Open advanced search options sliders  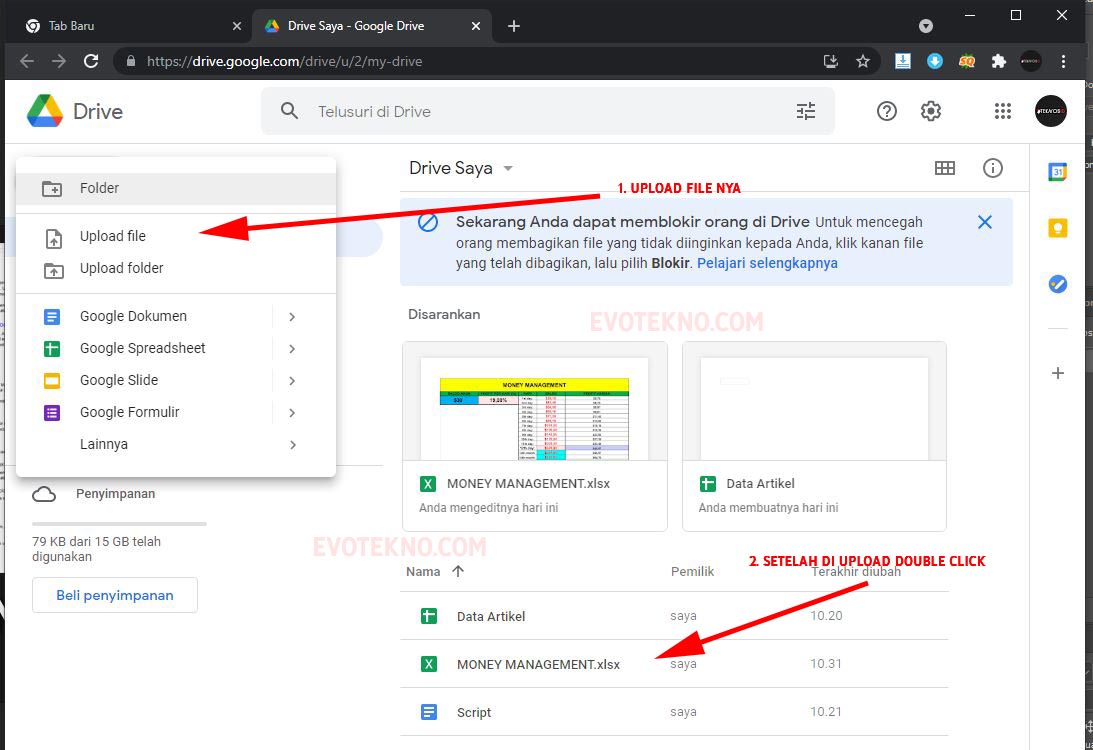pos(806,111)
